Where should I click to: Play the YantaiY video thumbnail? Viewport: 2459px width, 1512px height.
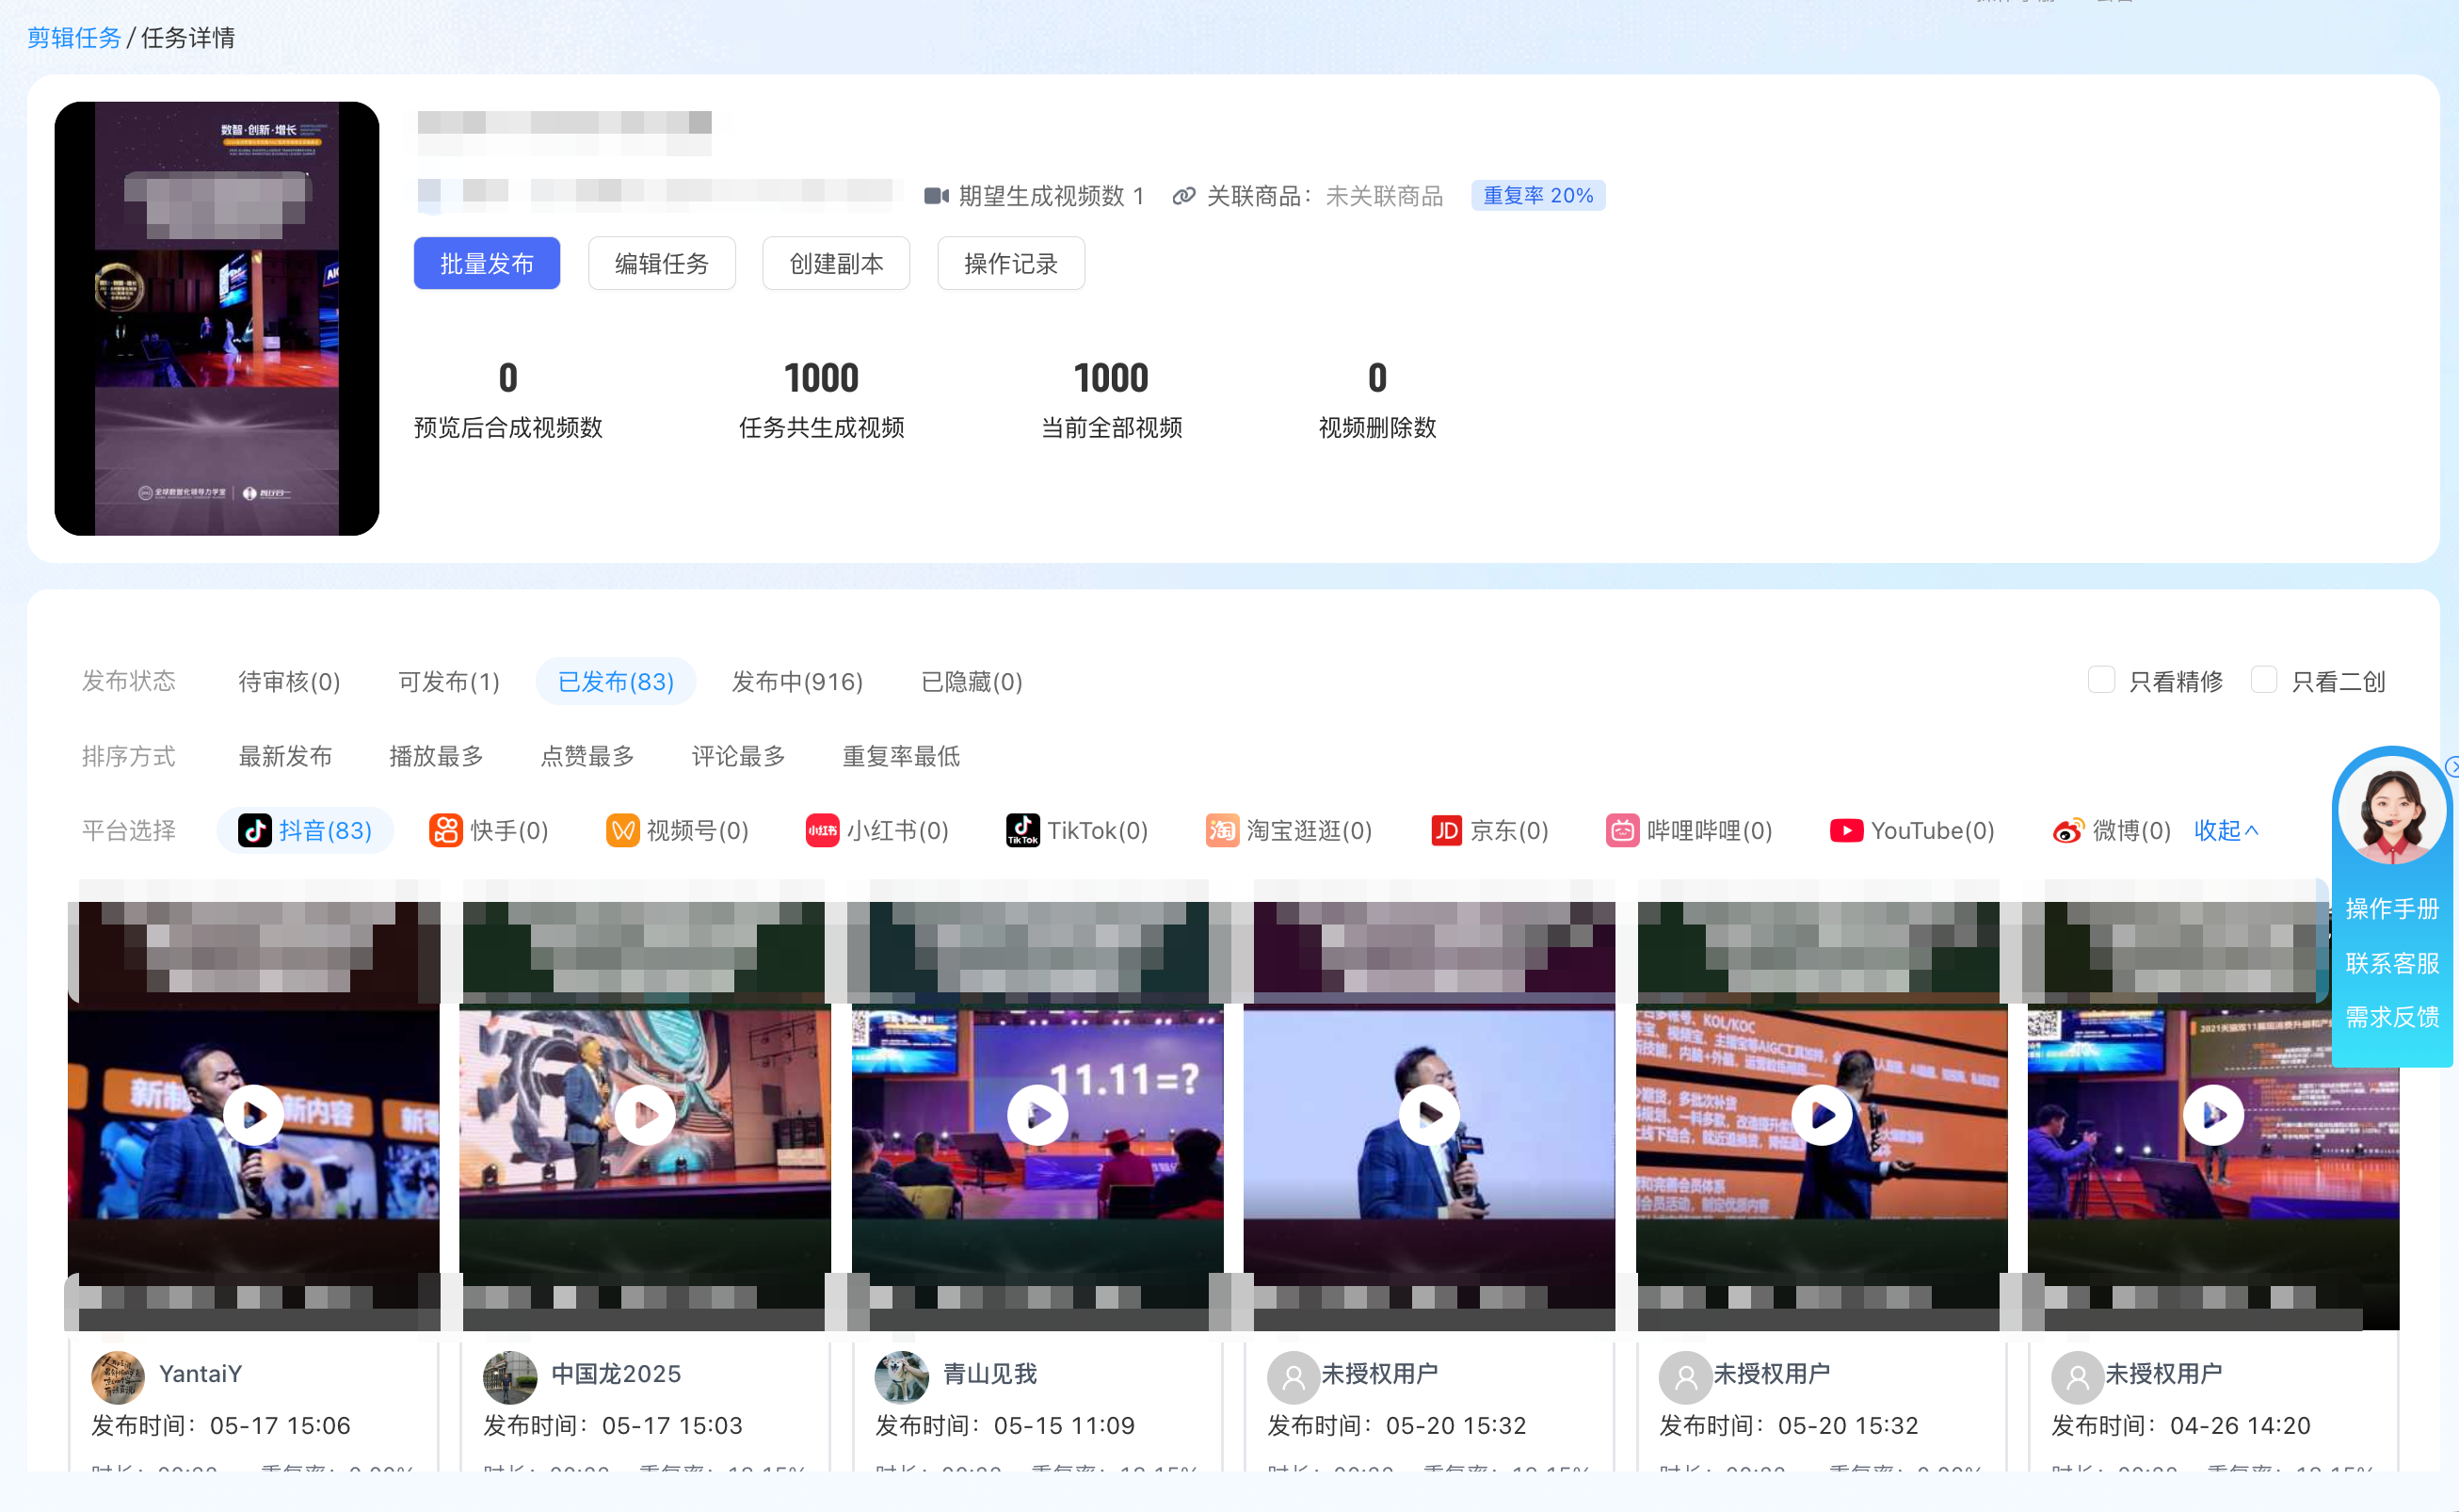coord(253,1114)
